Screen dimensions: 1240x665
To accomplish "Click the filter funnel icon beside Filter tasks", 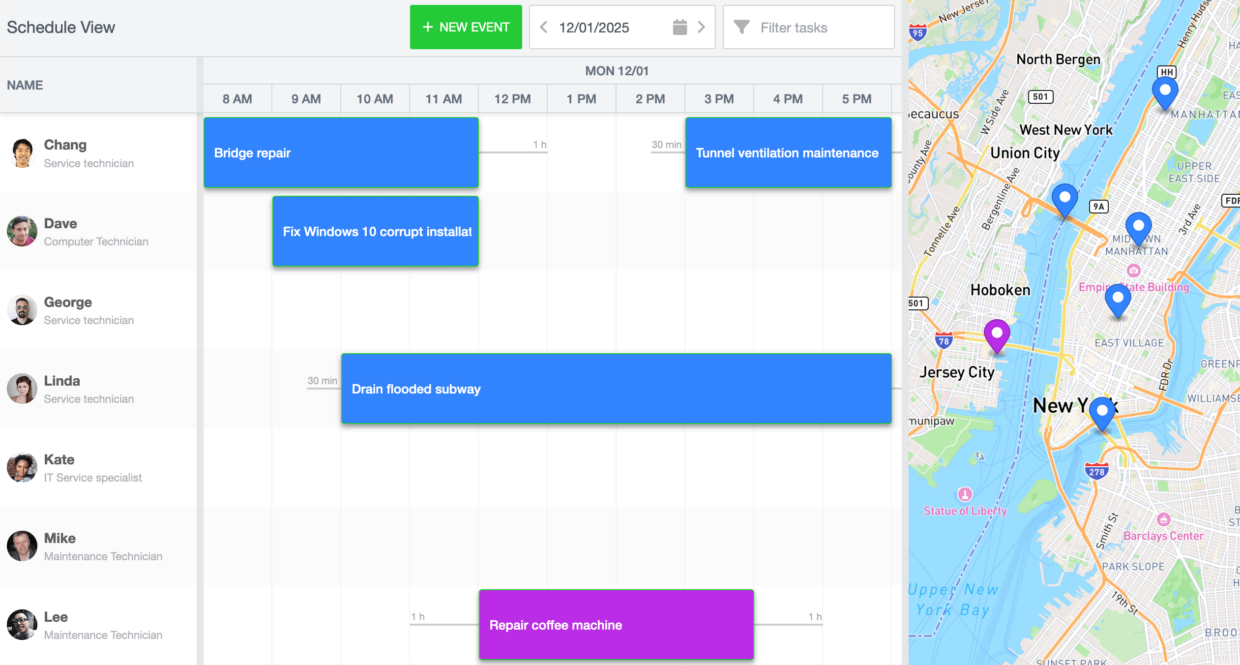I will click(x=741, y=27).
